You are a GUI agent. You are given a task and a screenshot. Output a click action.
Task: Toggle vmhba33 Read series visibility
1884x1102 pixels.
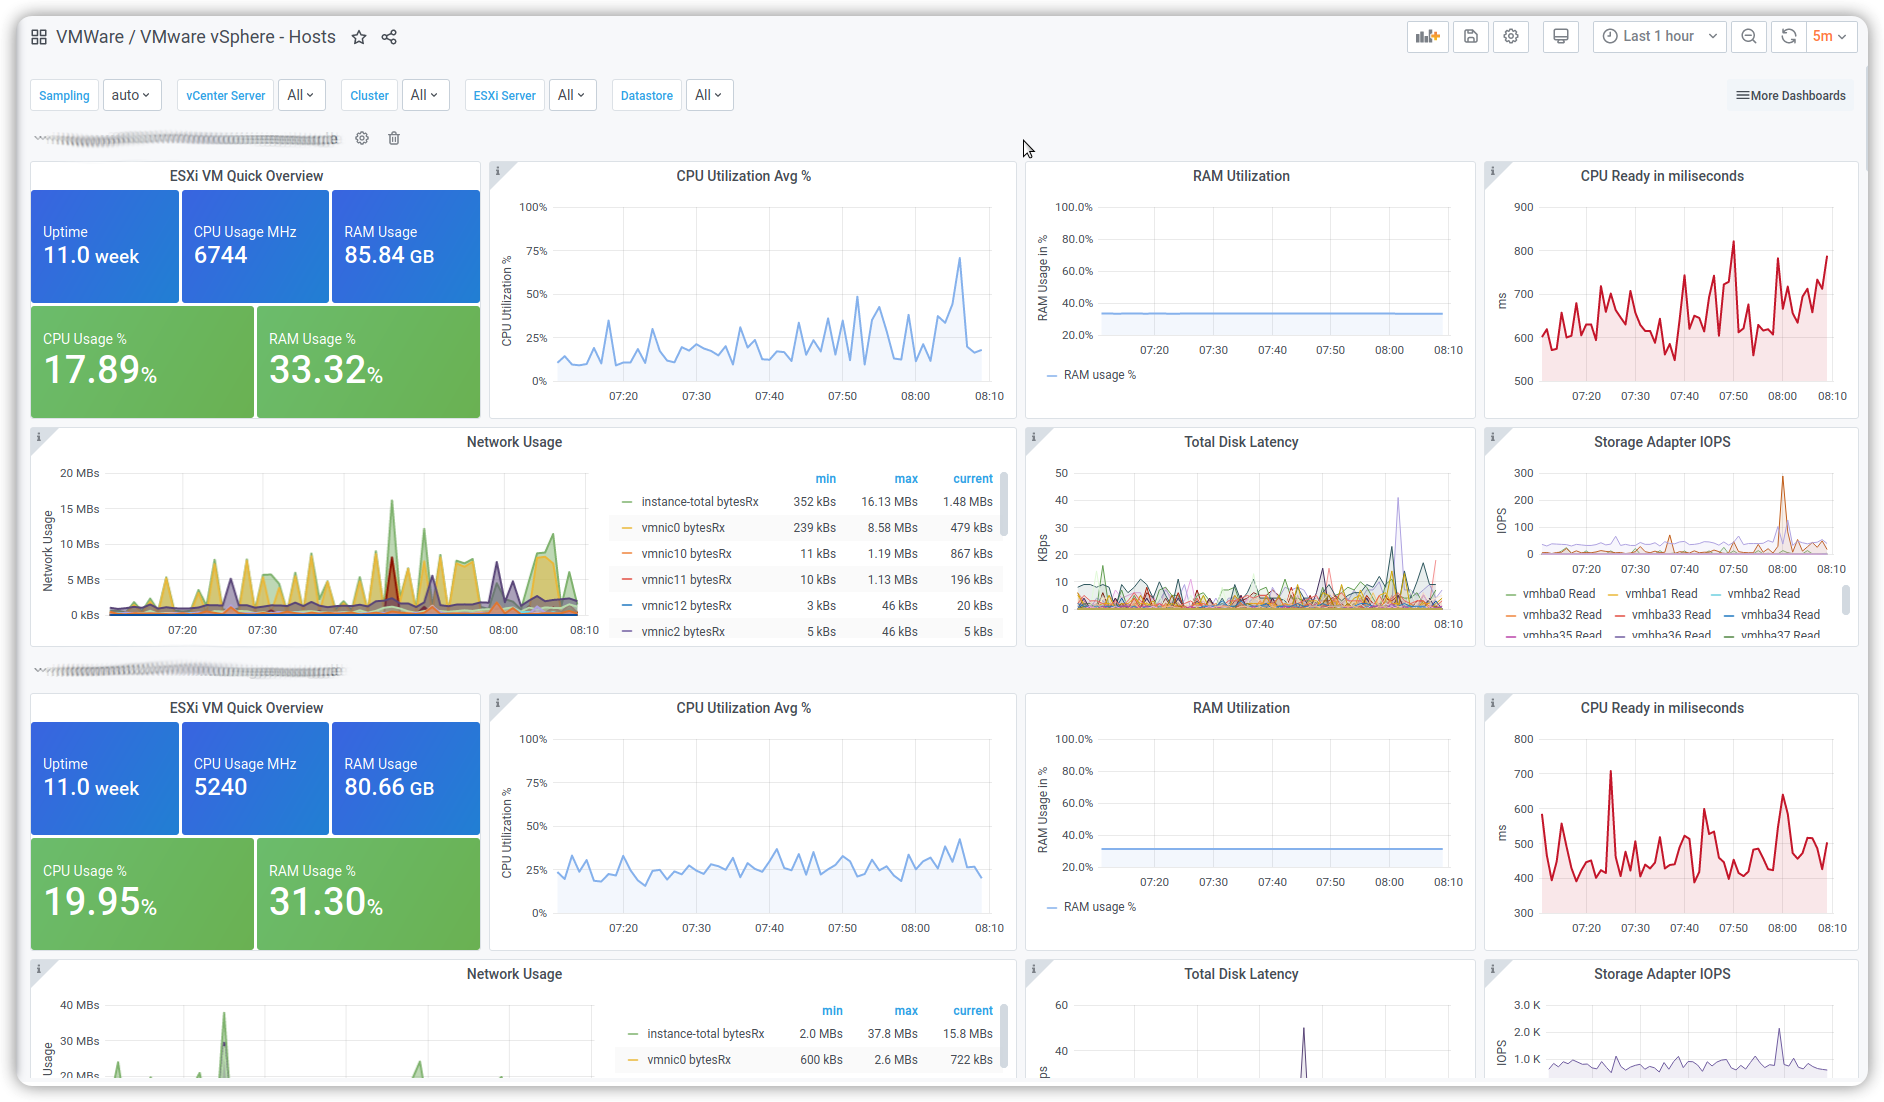[x=1671, y=615]
